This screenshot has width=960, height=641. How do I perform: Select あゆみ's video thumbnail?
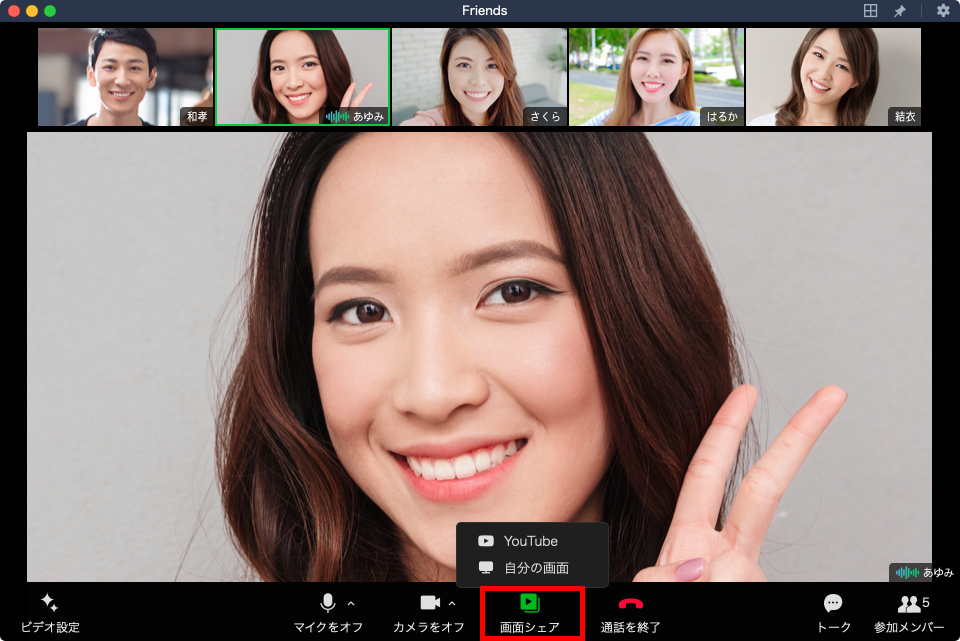302,77
